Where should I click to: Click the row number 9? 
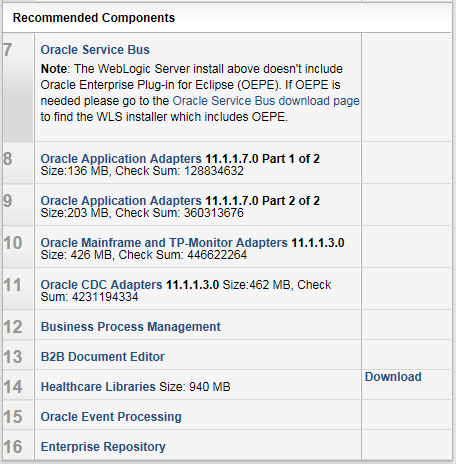pos(8,201)
